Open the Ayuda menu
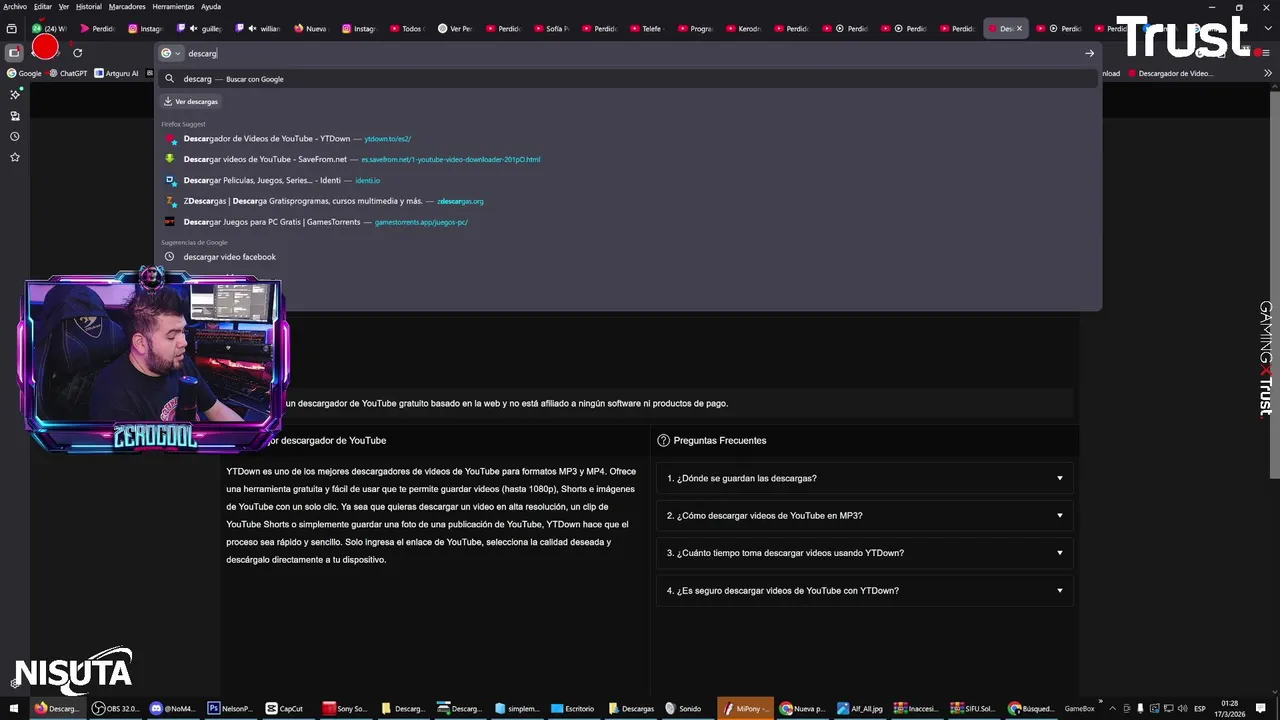The image size is (1280, 720). (211, 6)
